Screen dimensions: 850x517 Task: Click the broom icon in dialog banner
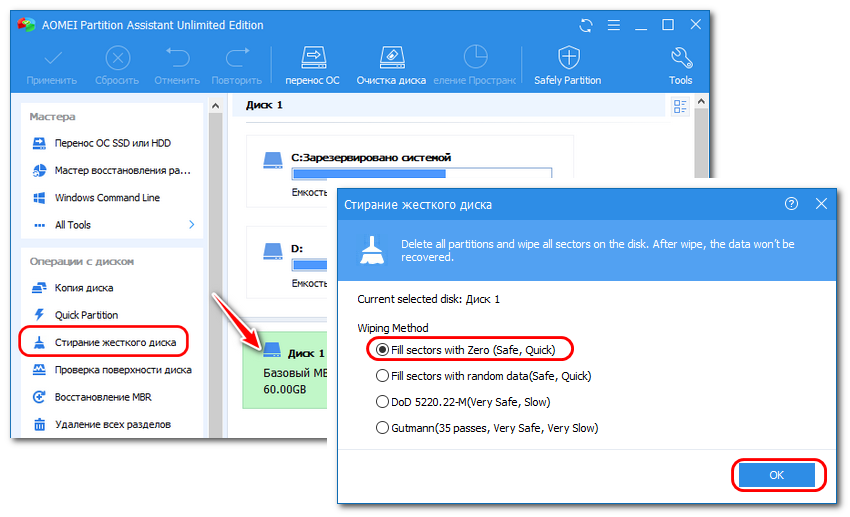click(x=372, y=250)
